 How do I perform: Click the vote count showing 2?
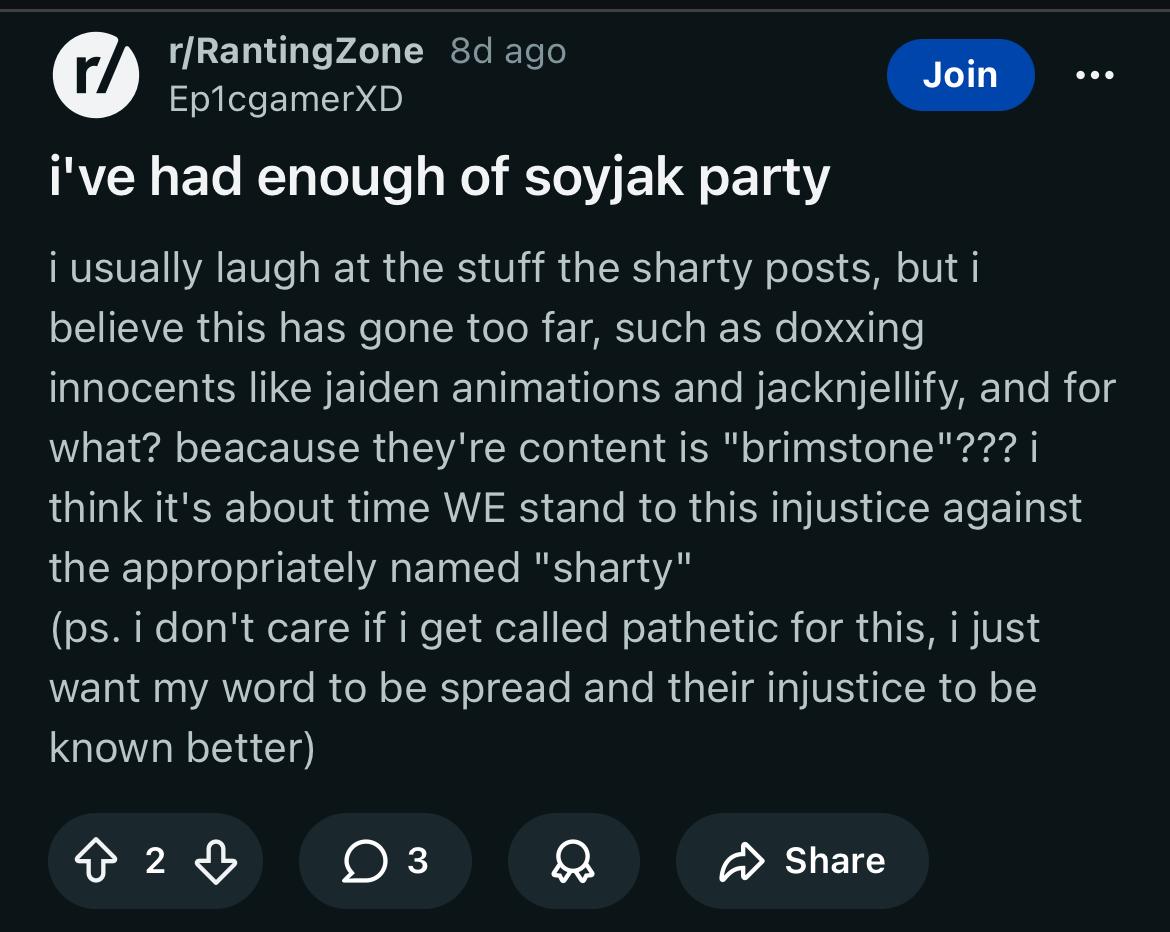(154, 860)
